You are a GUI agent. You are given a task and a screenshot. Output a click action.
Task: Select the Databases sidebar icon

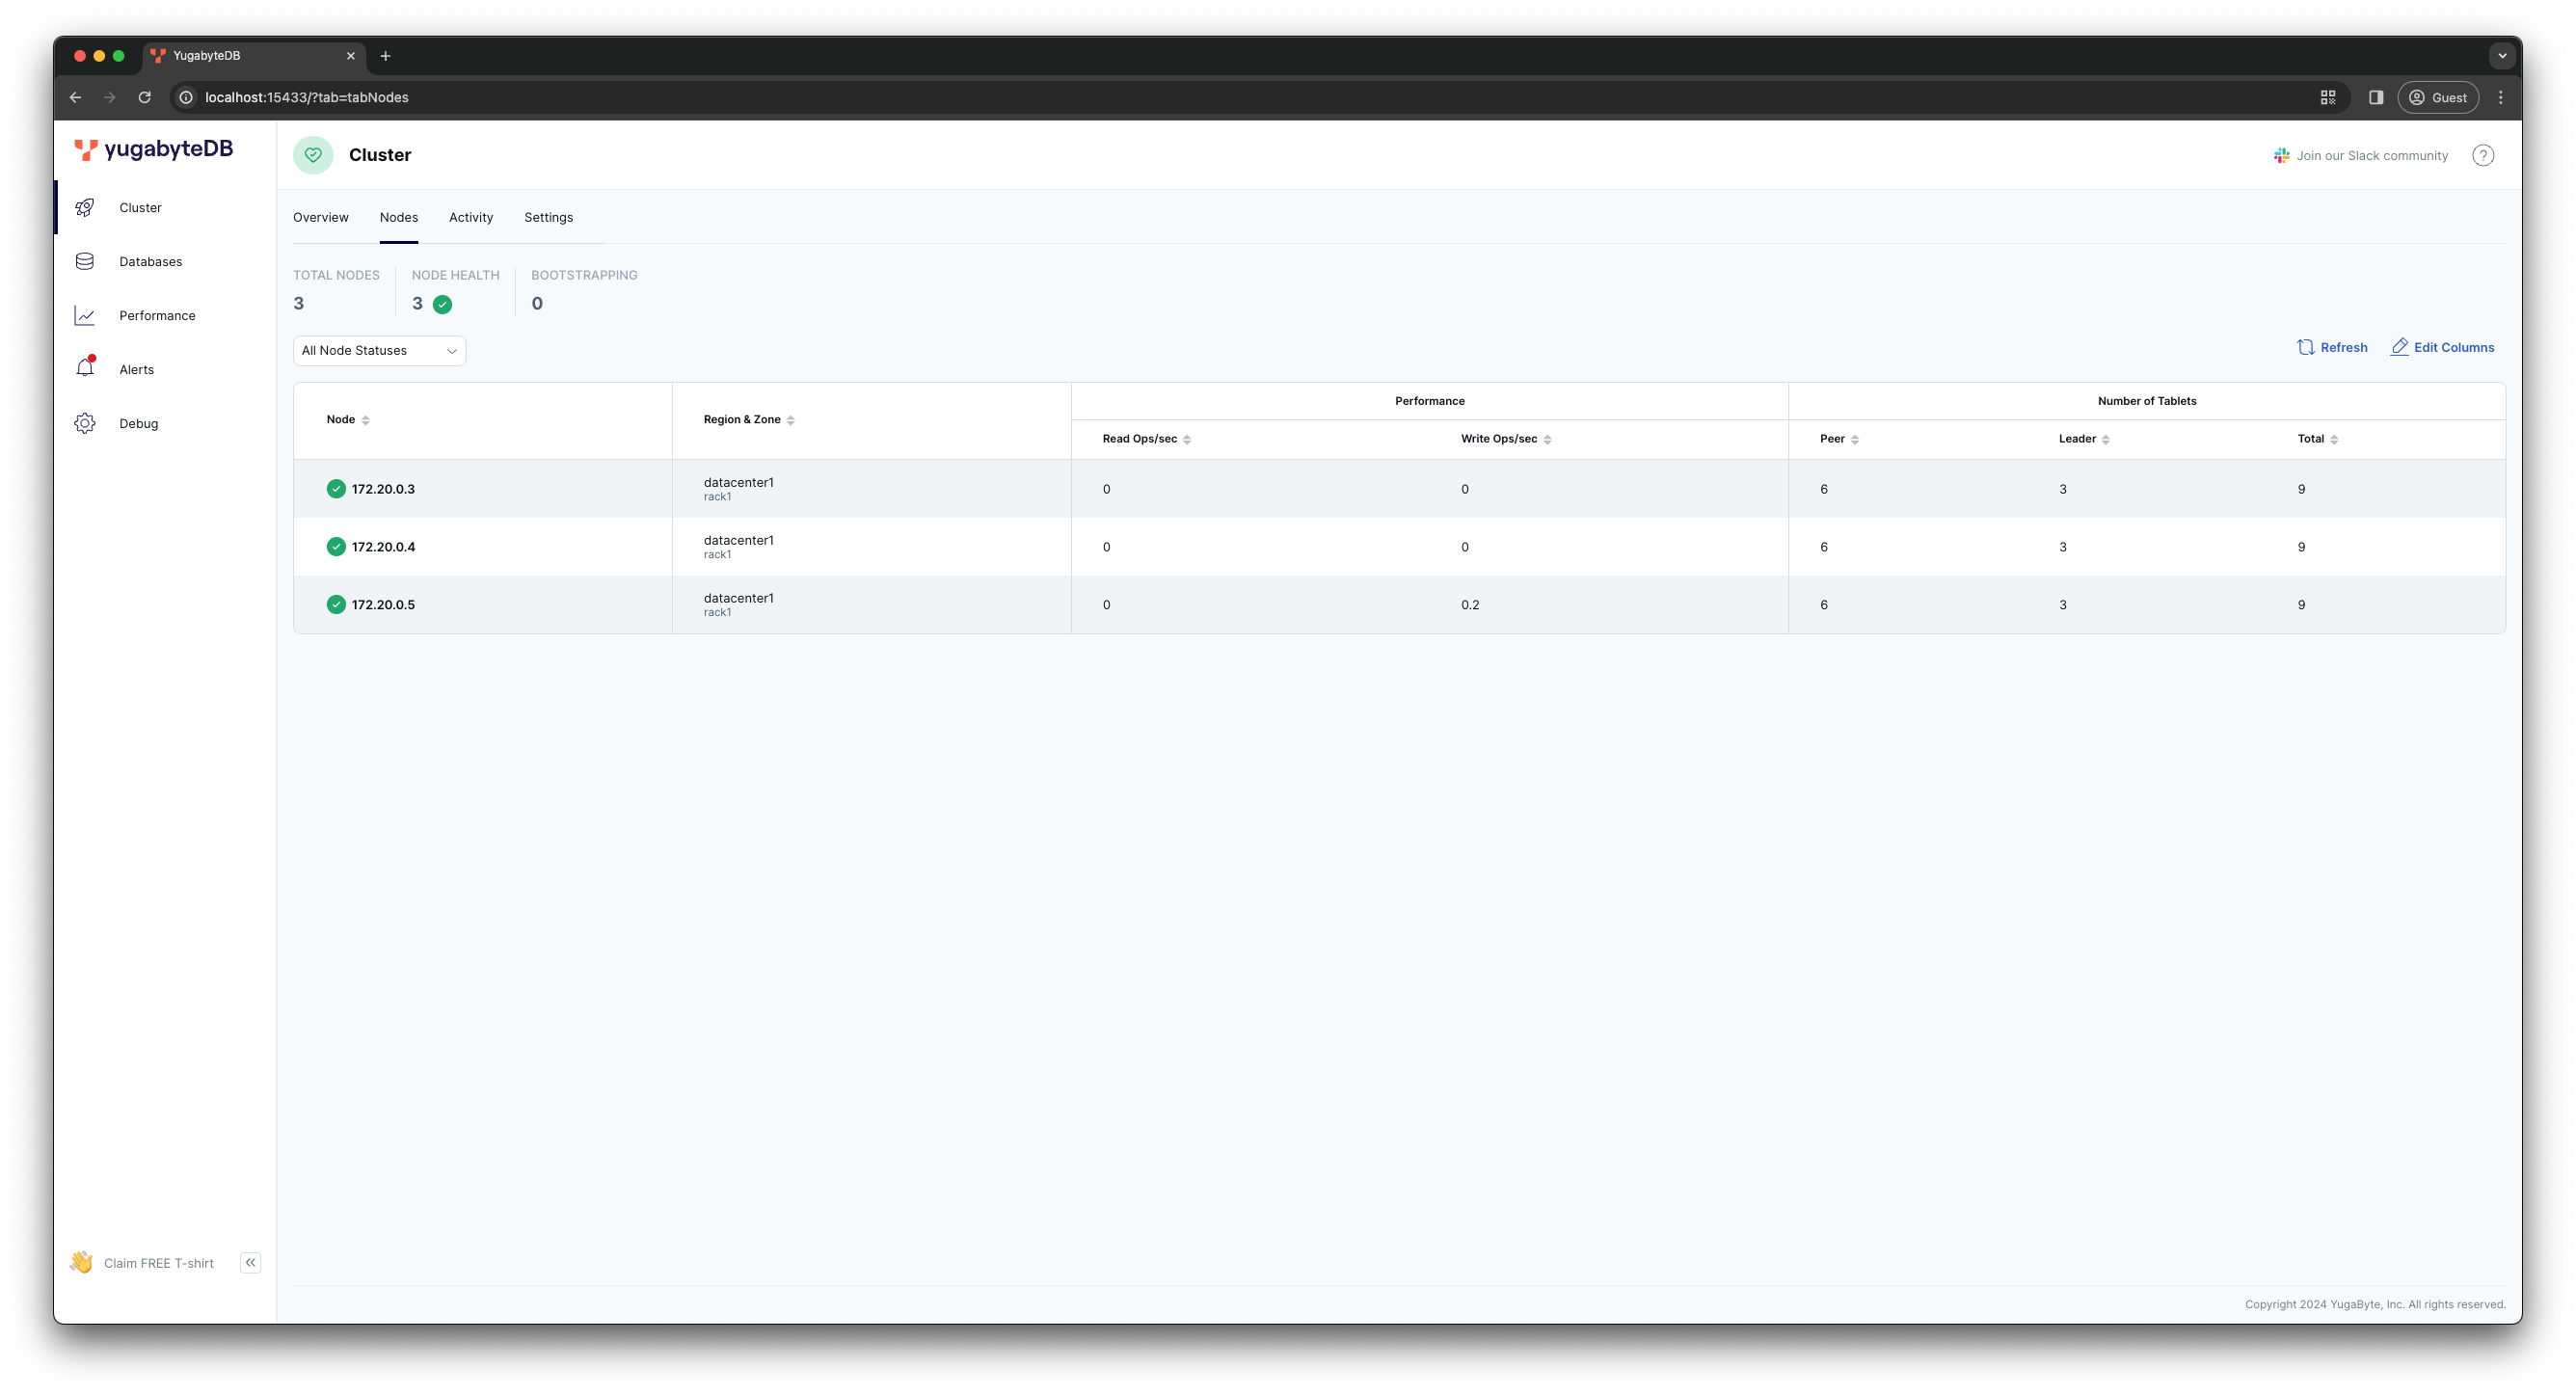tap(85, 261)
